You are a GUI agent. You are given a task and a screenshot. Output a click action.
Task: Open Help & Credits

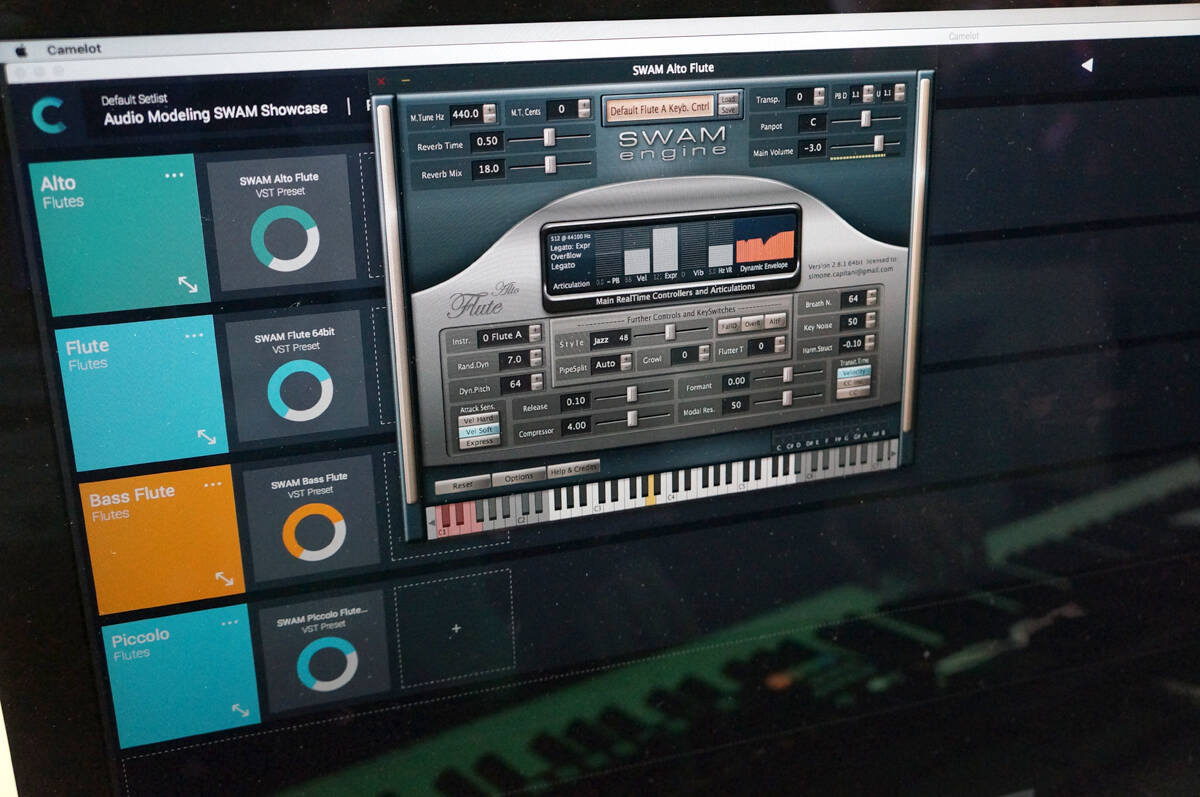(574, 468)
